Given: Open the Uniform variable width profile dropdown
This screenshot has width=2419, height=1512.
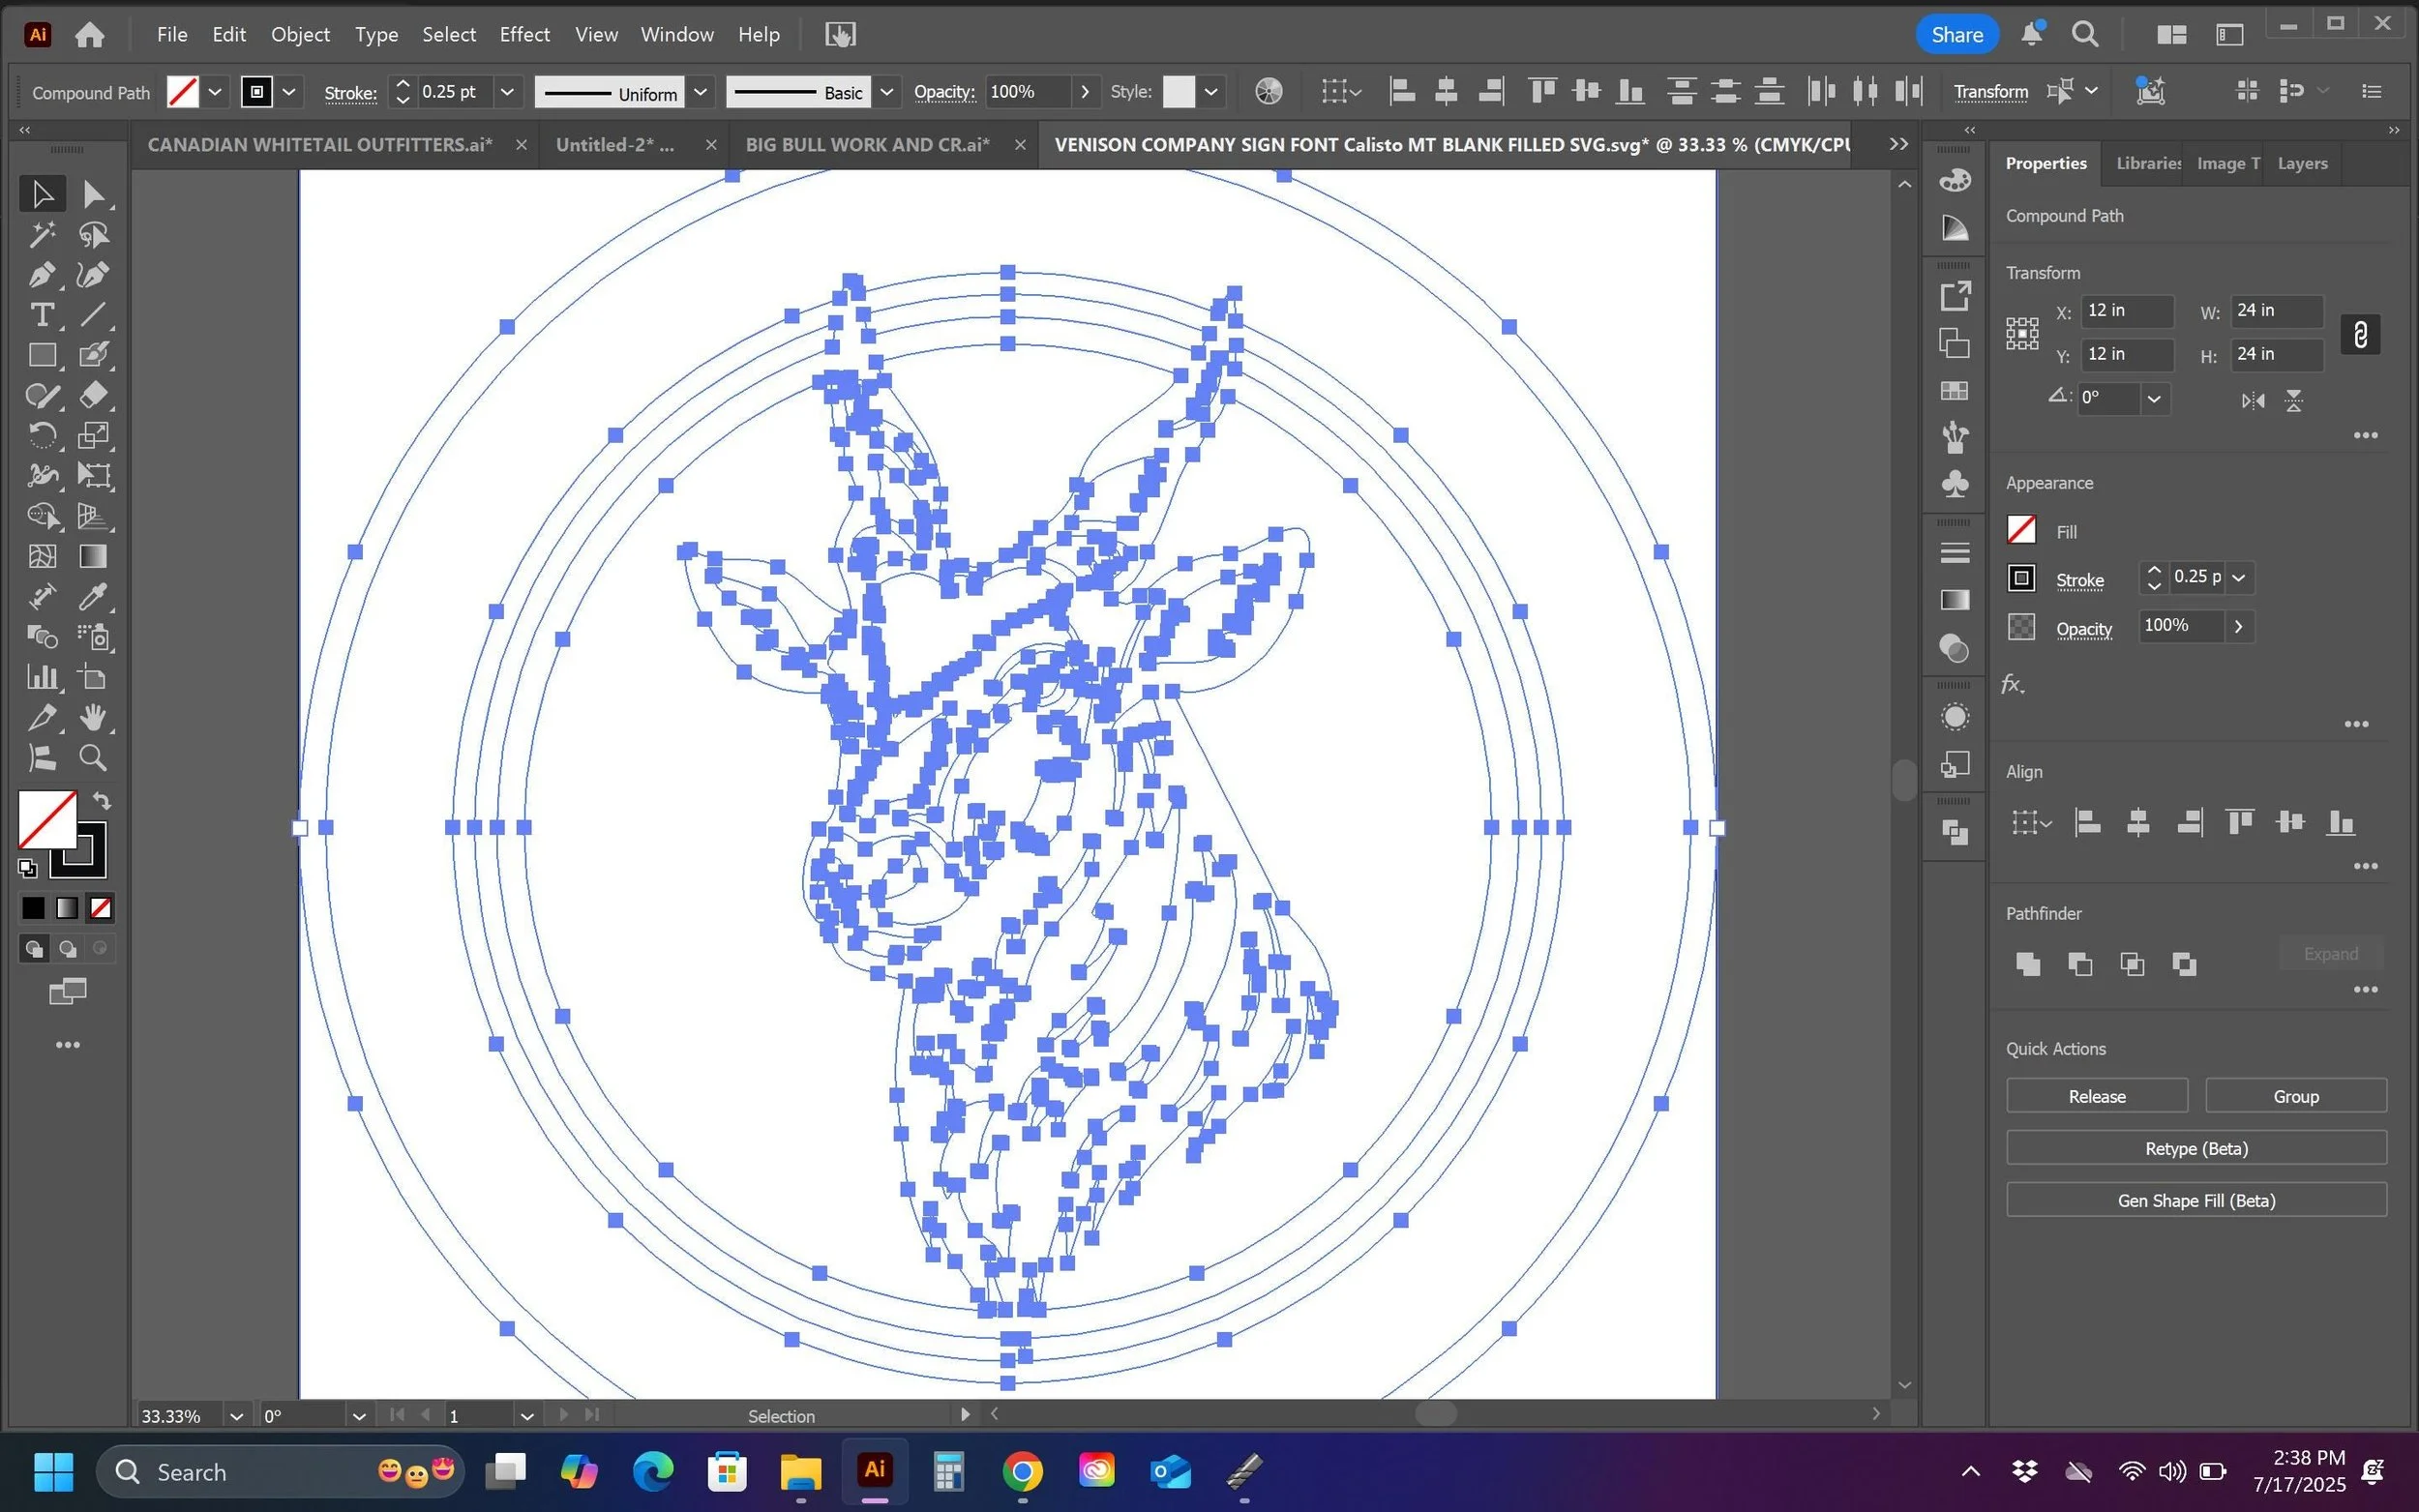Looking at the screenshot, I should point(701,92).
